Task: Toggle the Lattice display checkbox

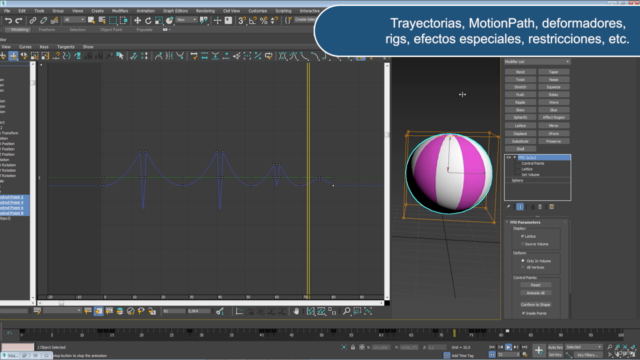Action: [x=522, y=236]
